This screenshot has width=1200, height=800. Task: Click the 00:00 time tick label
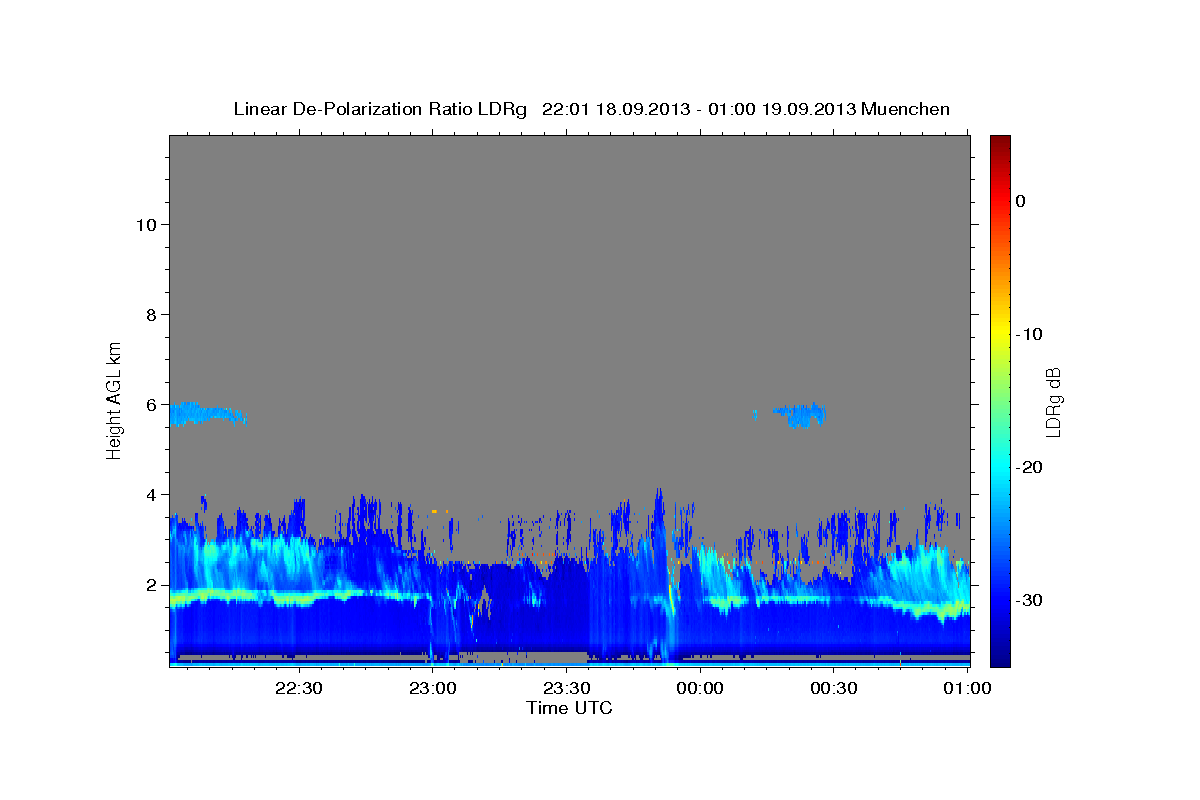pyautogui.click(x=700, y=688)
